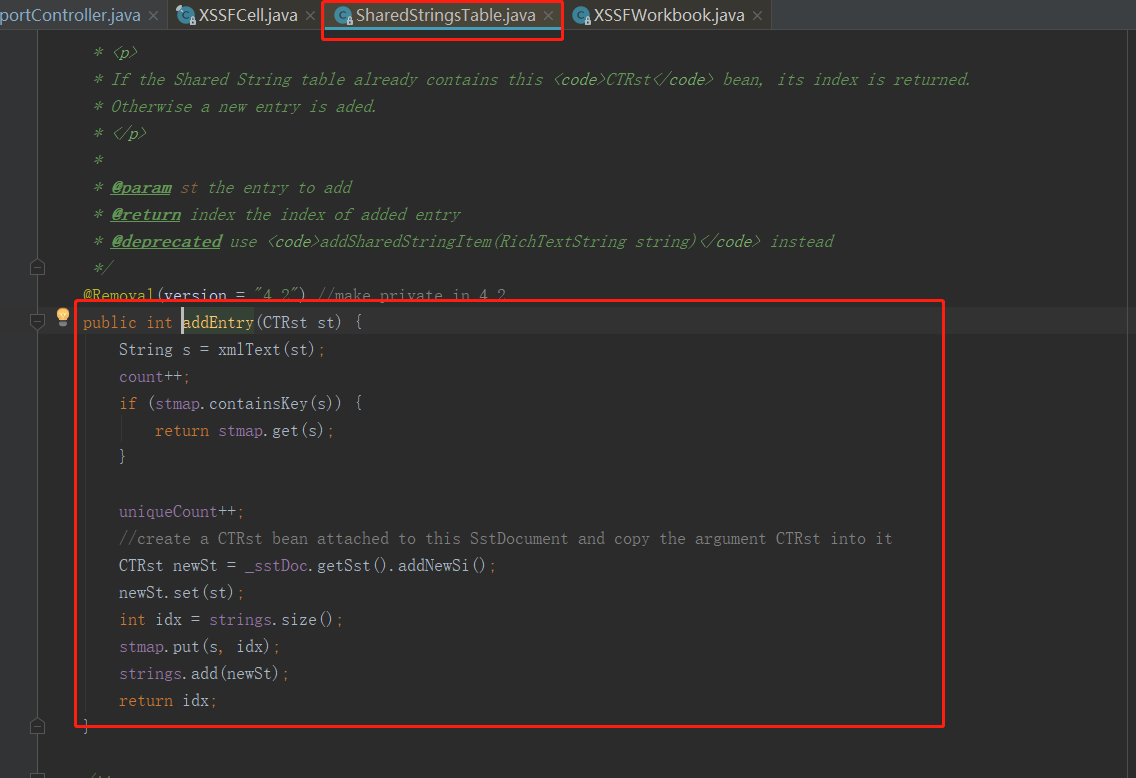Screen dimensions: 1136x778
Task: Close the portController.java tab
Action: 154,15
